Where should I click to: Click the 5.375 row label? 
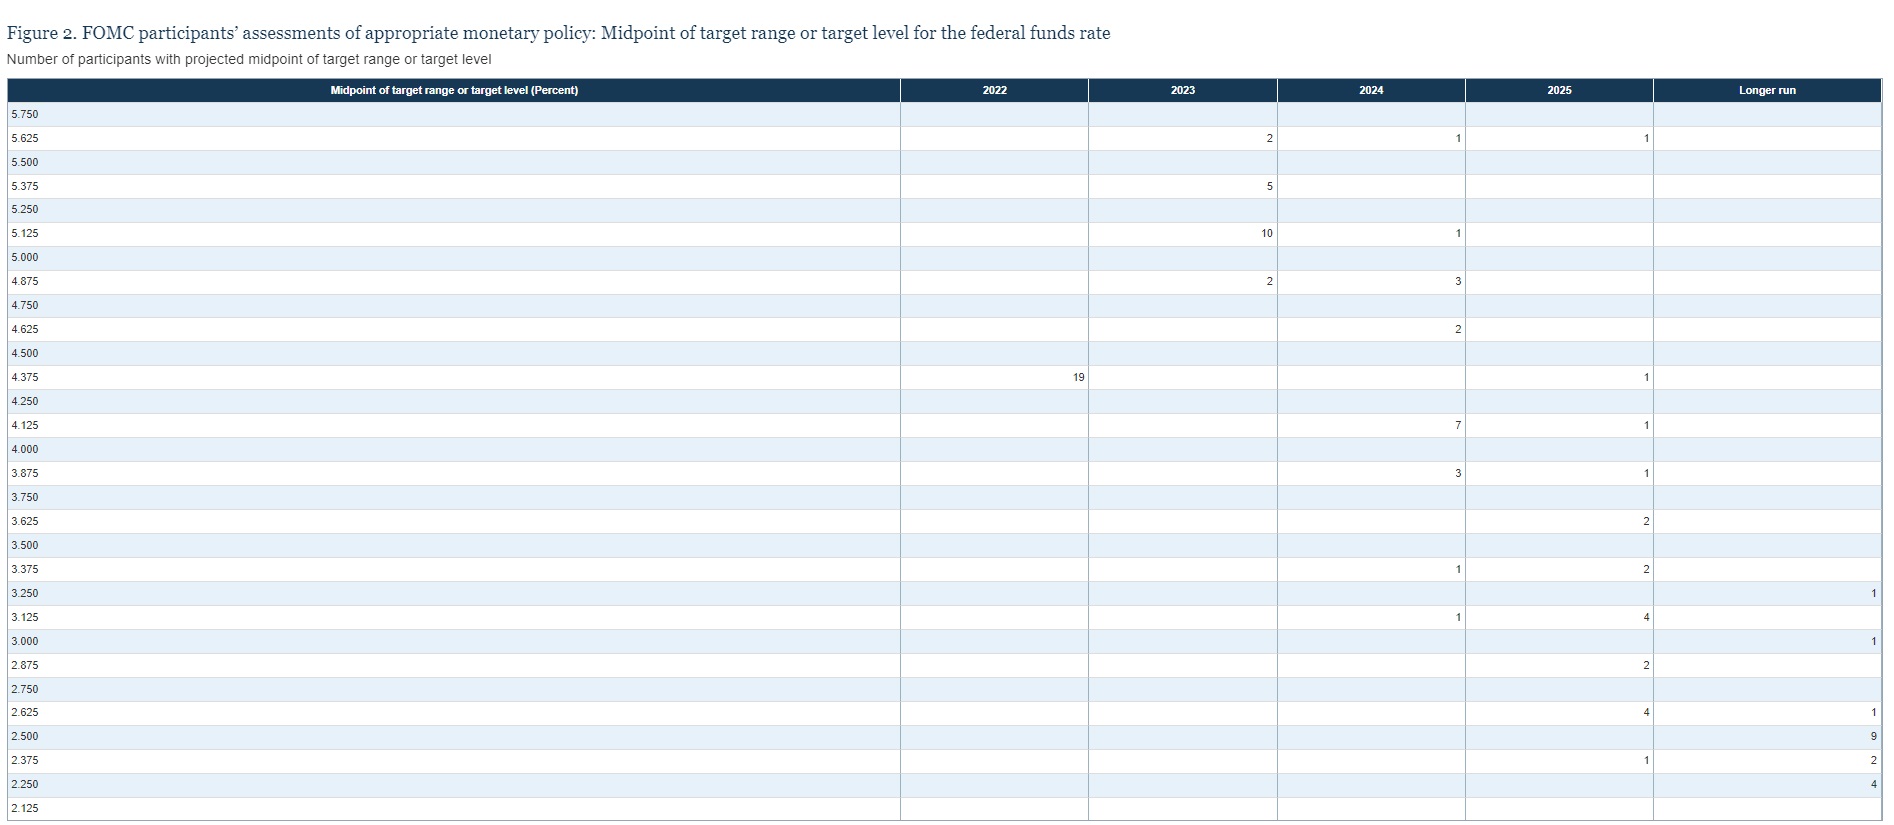tap(25, 186)
